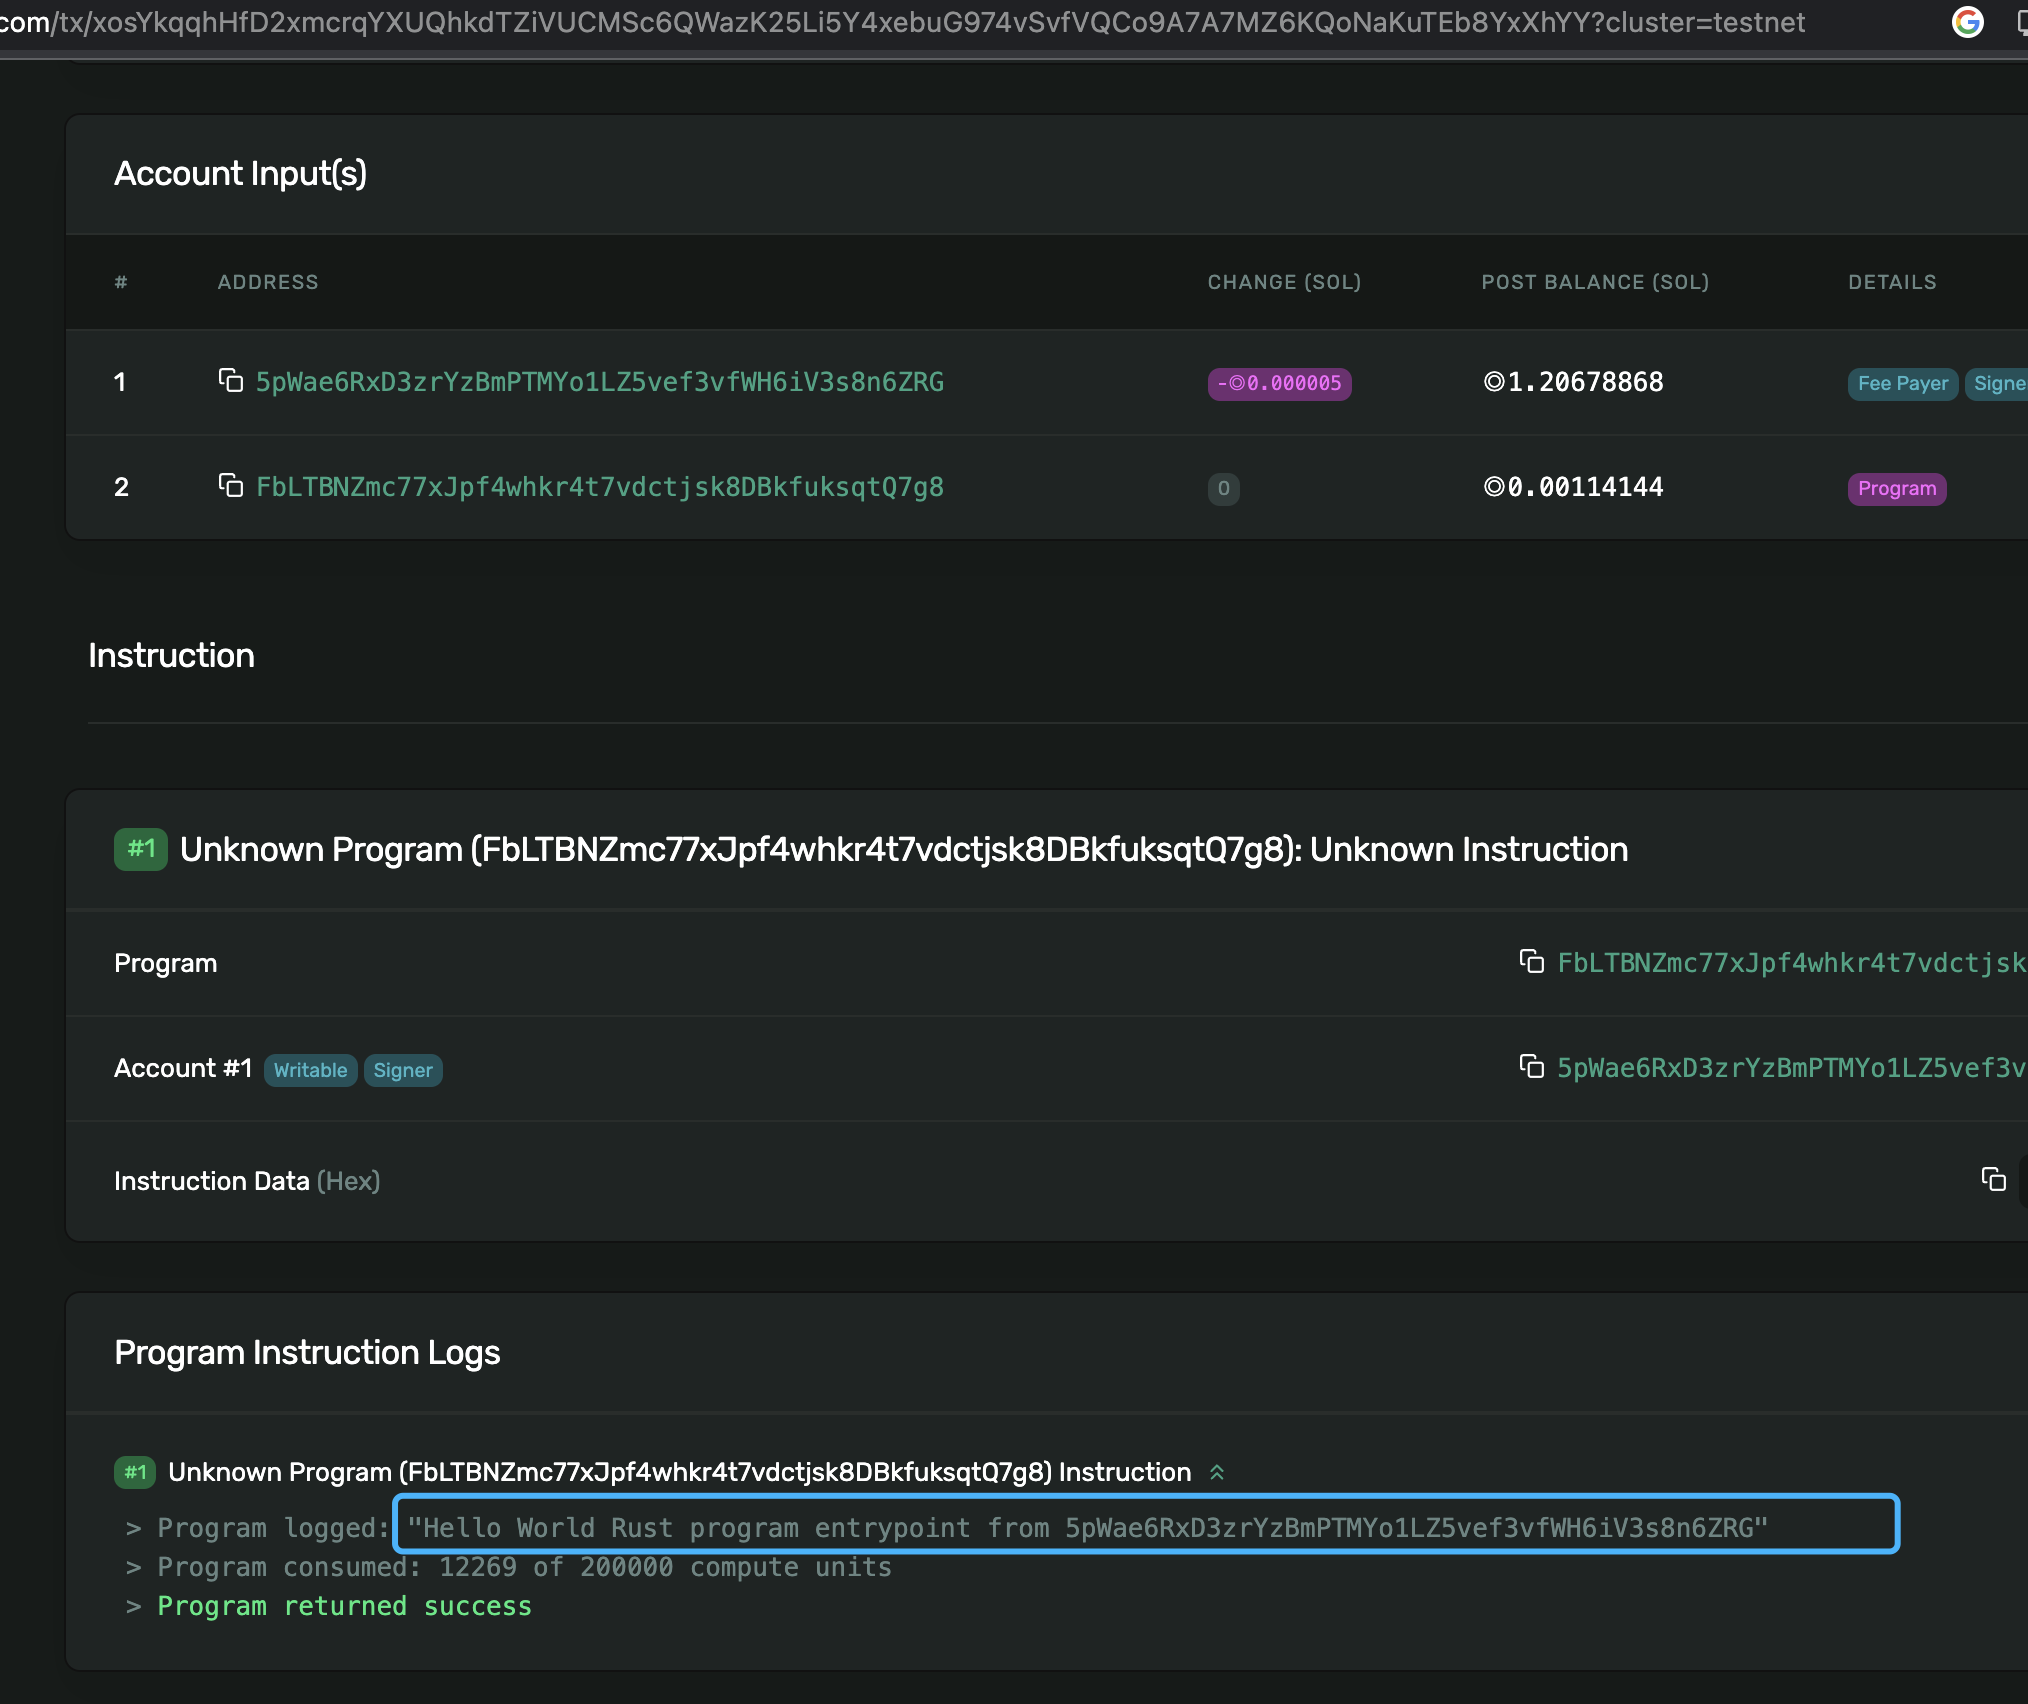Image resolution: width=2028 pixels, height=1704 pixels.
Task: Click the Fee Payer badge
Action: pyautogui.click(x=1902, y=384)
